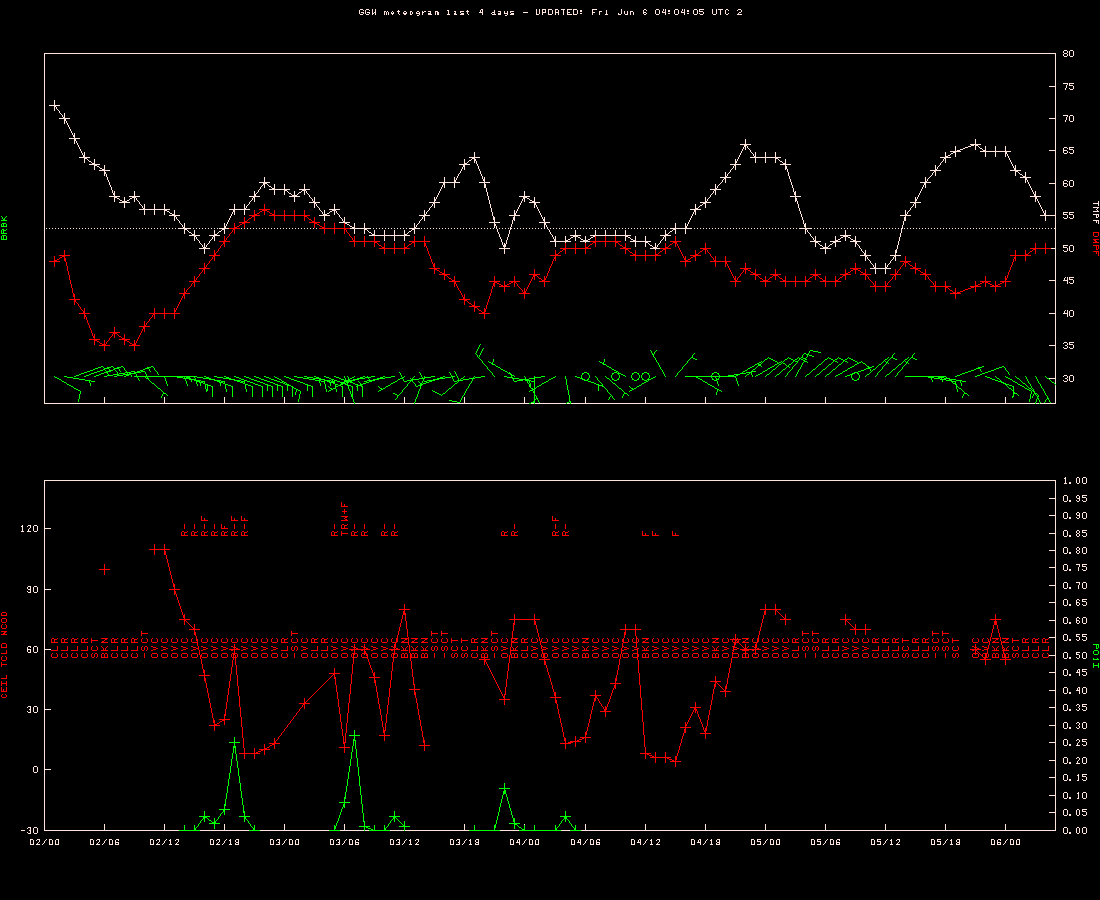1100x900 pixels.
Task: Select the green BRBK axis label
Action: pos(5,227)
